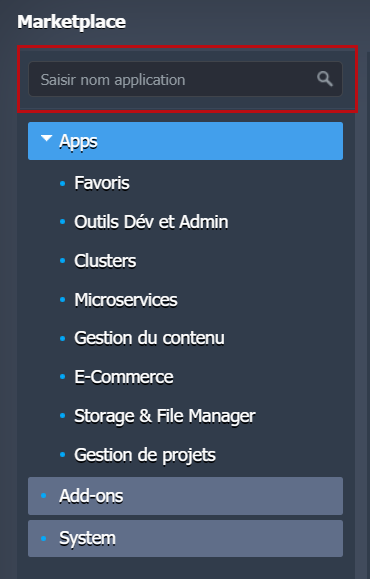Click the bullet icon beside Favoris
Screen dimensions: 370x579
click(62, 183)
